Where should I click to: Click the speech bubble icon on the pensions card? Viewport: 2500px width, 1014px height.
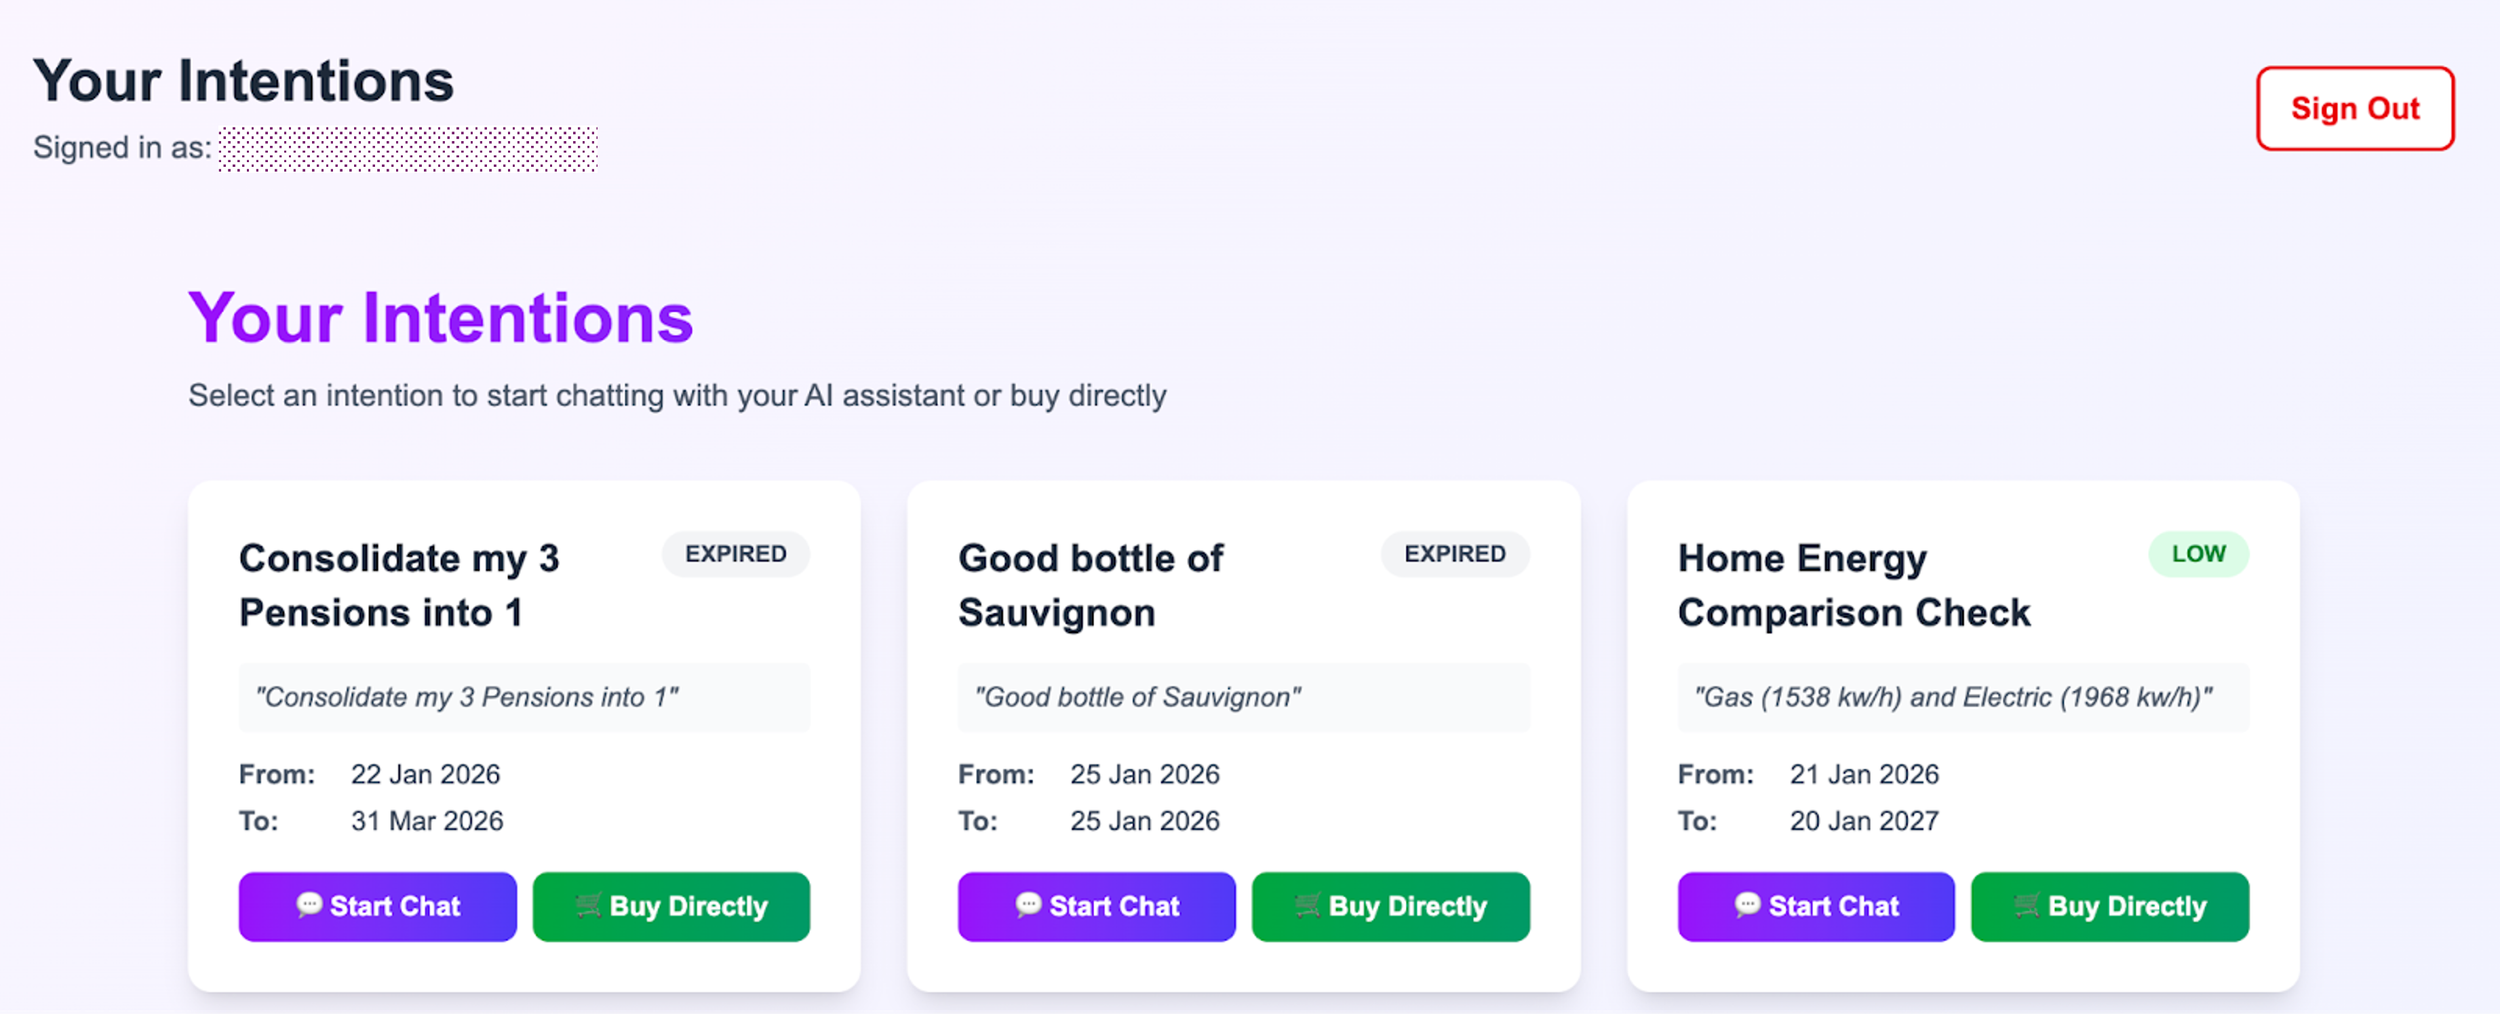(x=309, y=905)
